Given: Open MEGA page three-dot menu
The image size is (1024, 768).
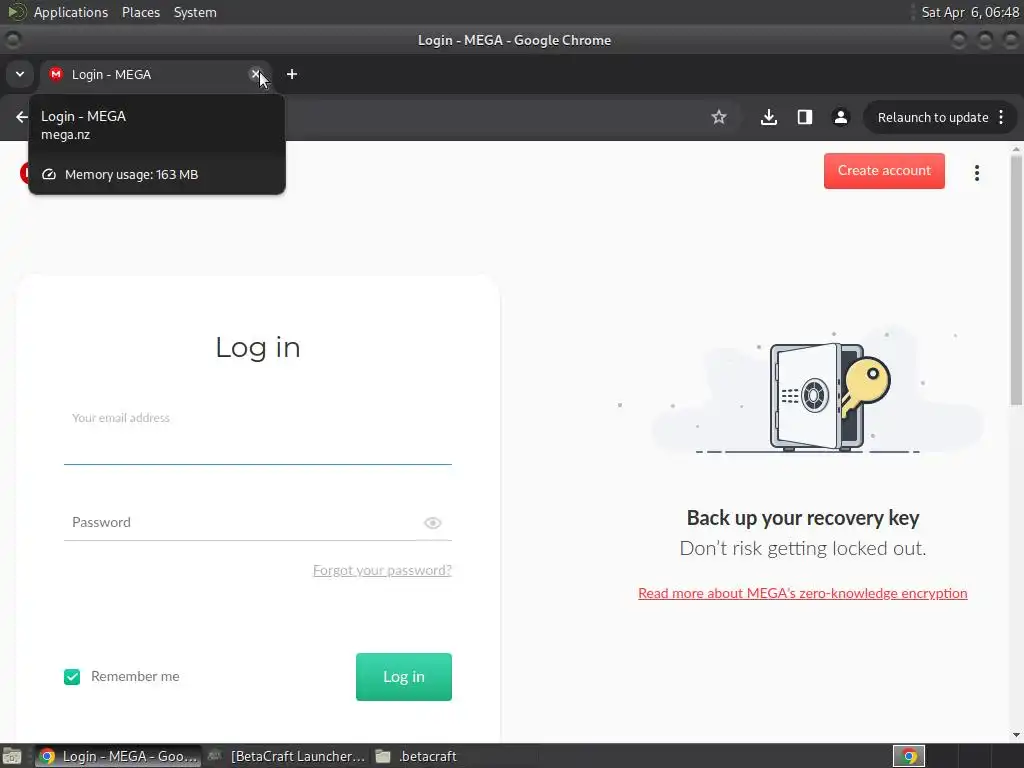Looking at the screenshot, I should tap(977, 173).
